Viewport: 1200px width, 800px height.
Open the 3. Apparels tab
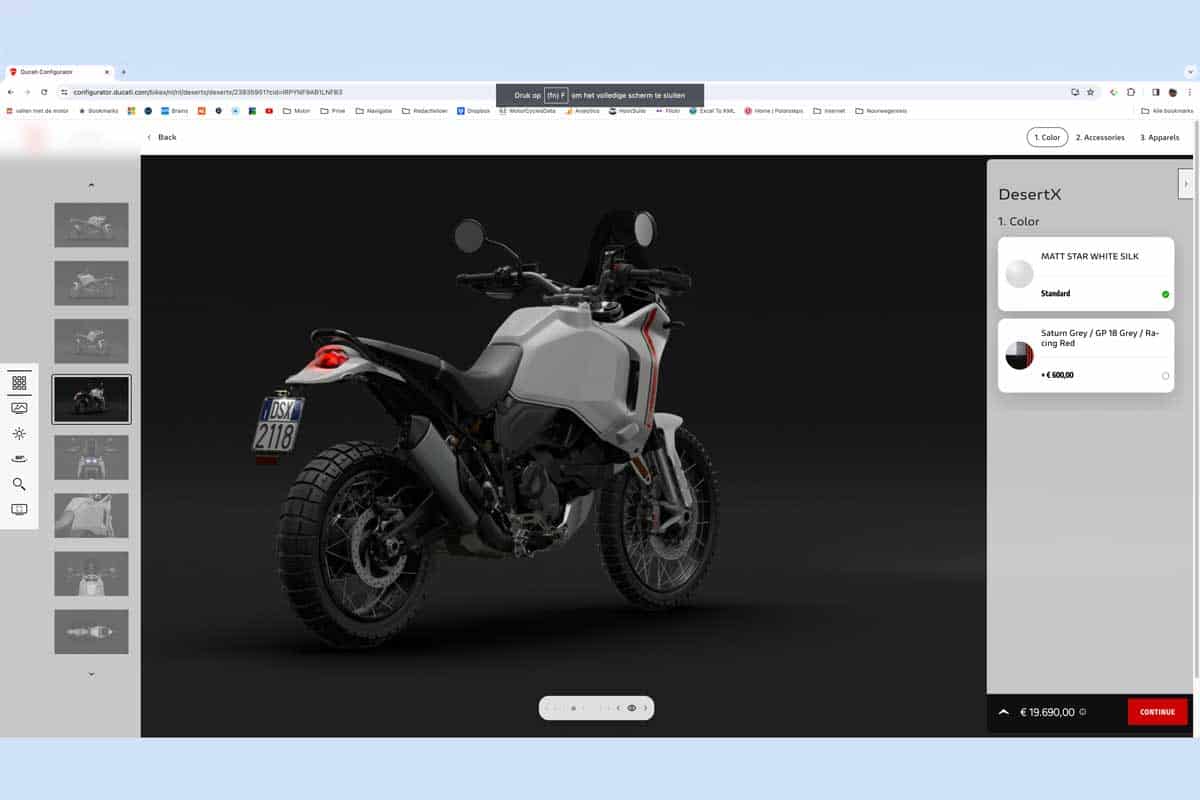click(x=1159, y=137)
